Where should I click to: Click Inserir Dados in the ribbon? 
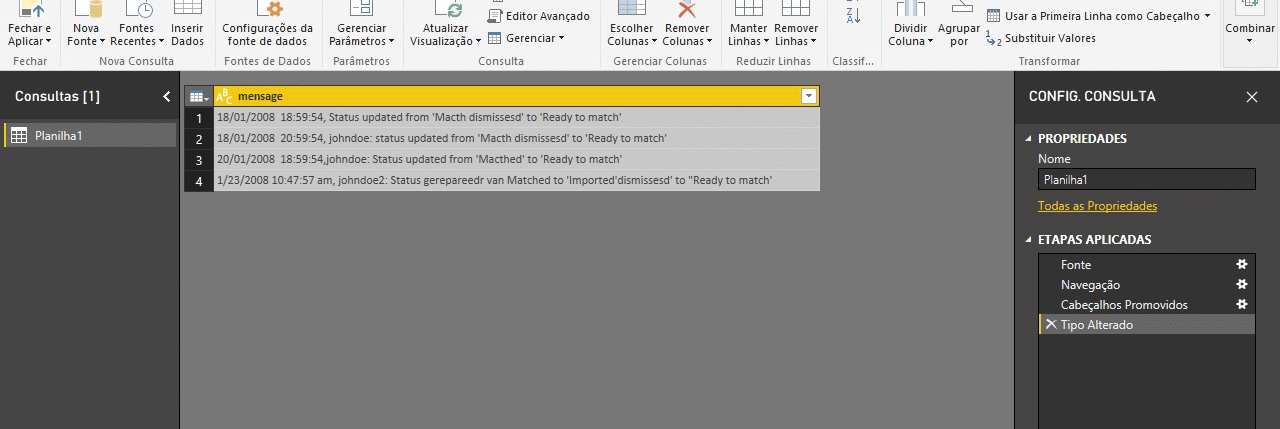coord(187,25)
